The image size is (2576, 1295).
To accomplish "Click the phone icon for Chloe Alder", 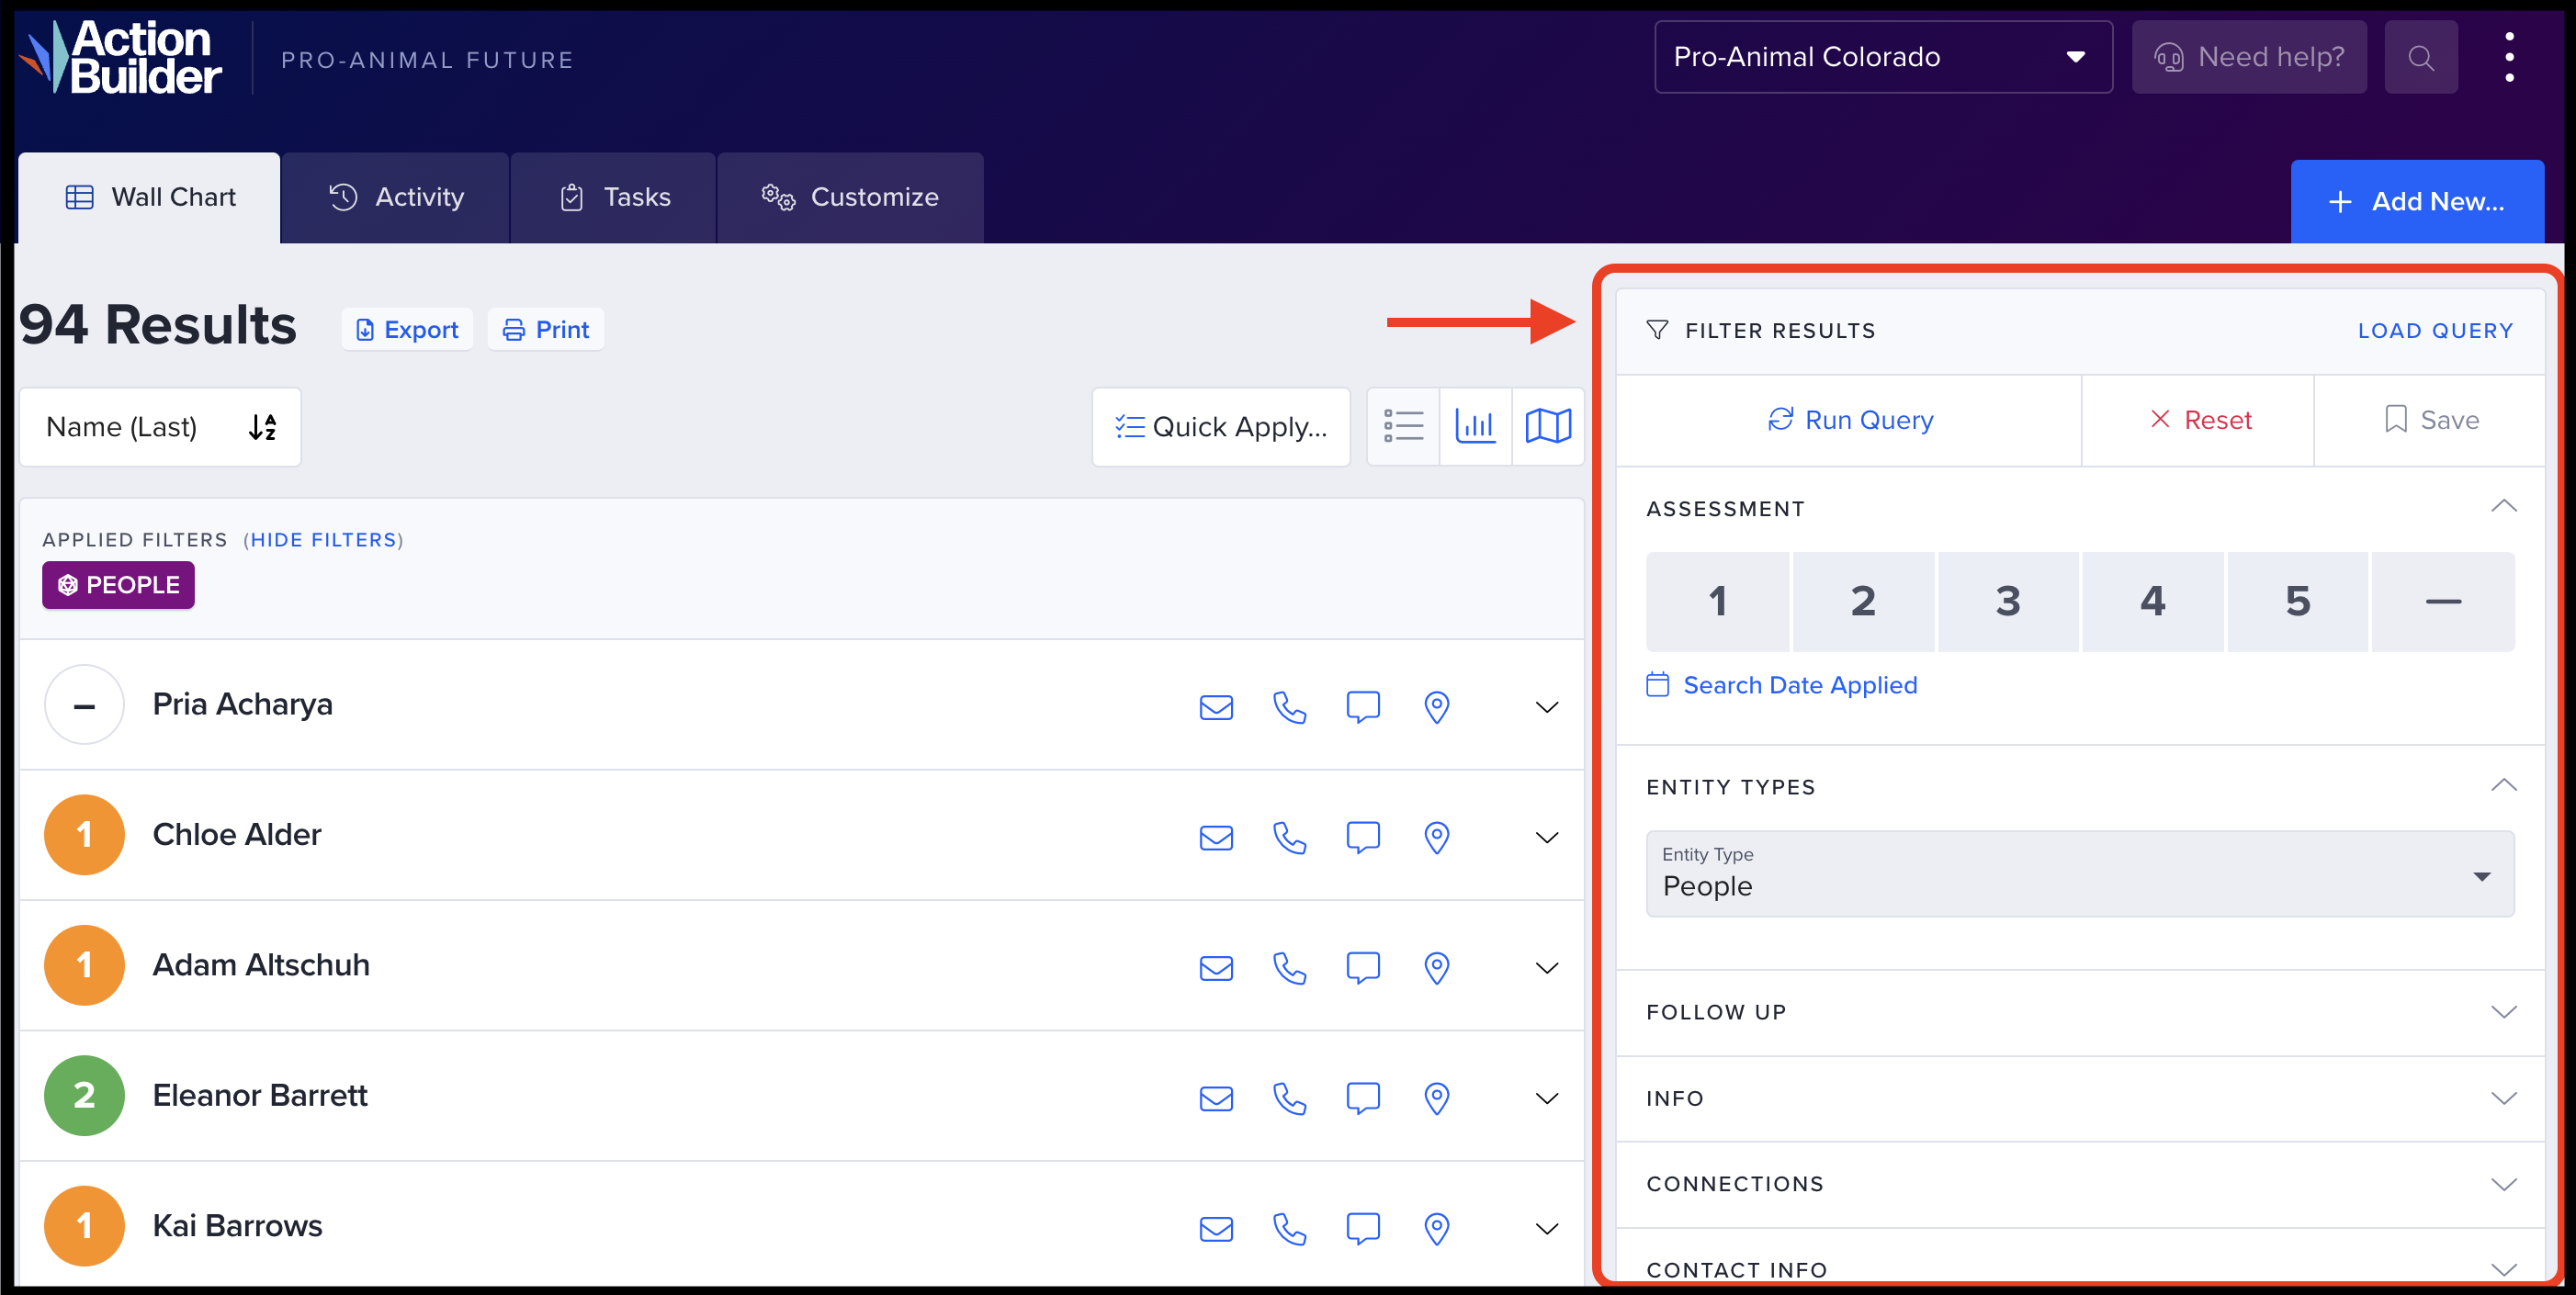I will click(1289, 837).
